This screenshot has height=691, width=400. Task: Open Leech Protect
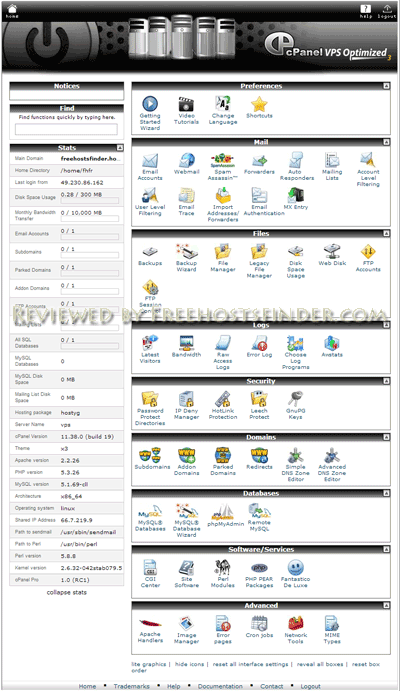coord(259,405)
